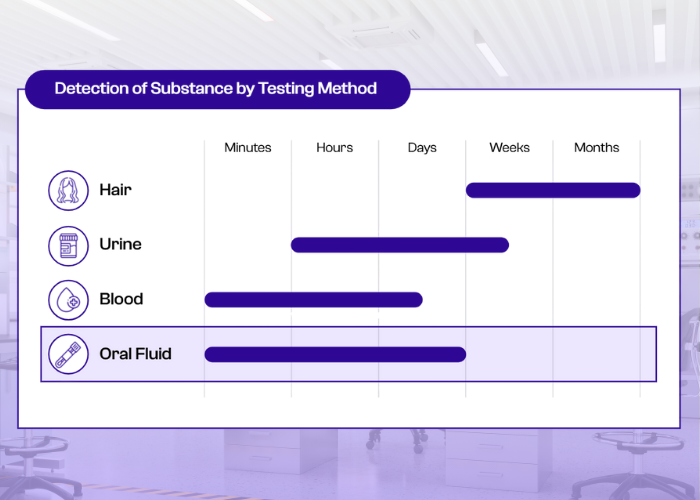
Task: Click the Blood detection window bar
Action: point(313,299)
